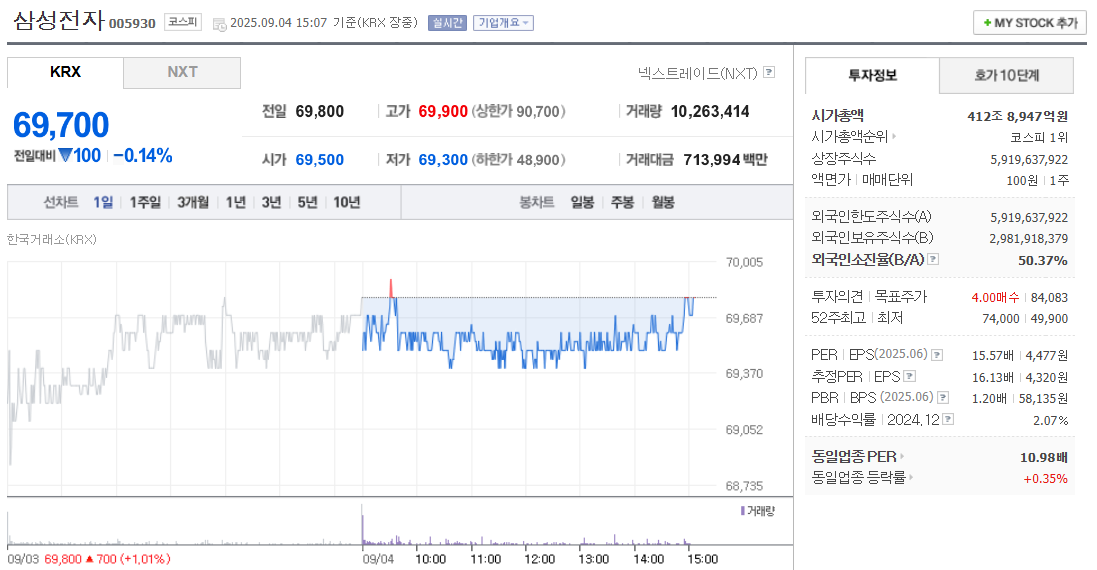Click the 시가총액 value 412조 8,947억원
The image size is (1097, 570).
point(1017,116)
